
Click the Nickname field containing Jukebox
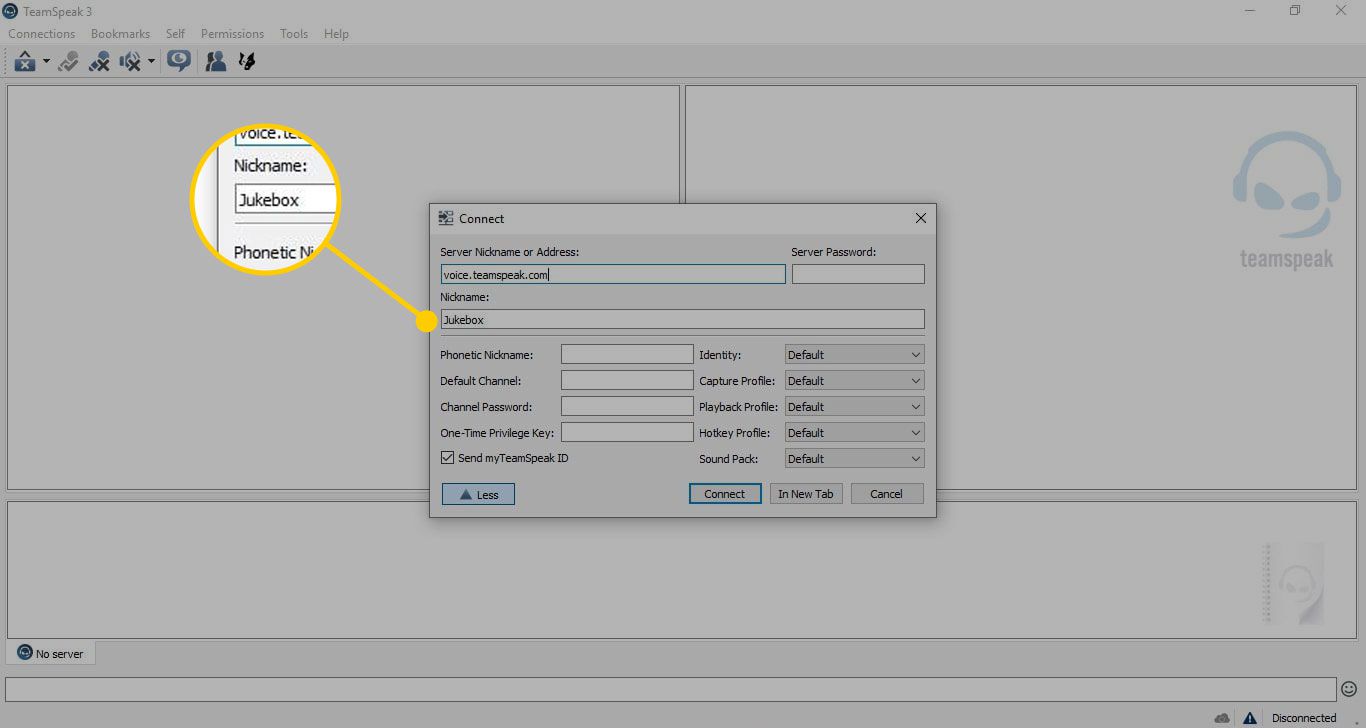point(682,319)
